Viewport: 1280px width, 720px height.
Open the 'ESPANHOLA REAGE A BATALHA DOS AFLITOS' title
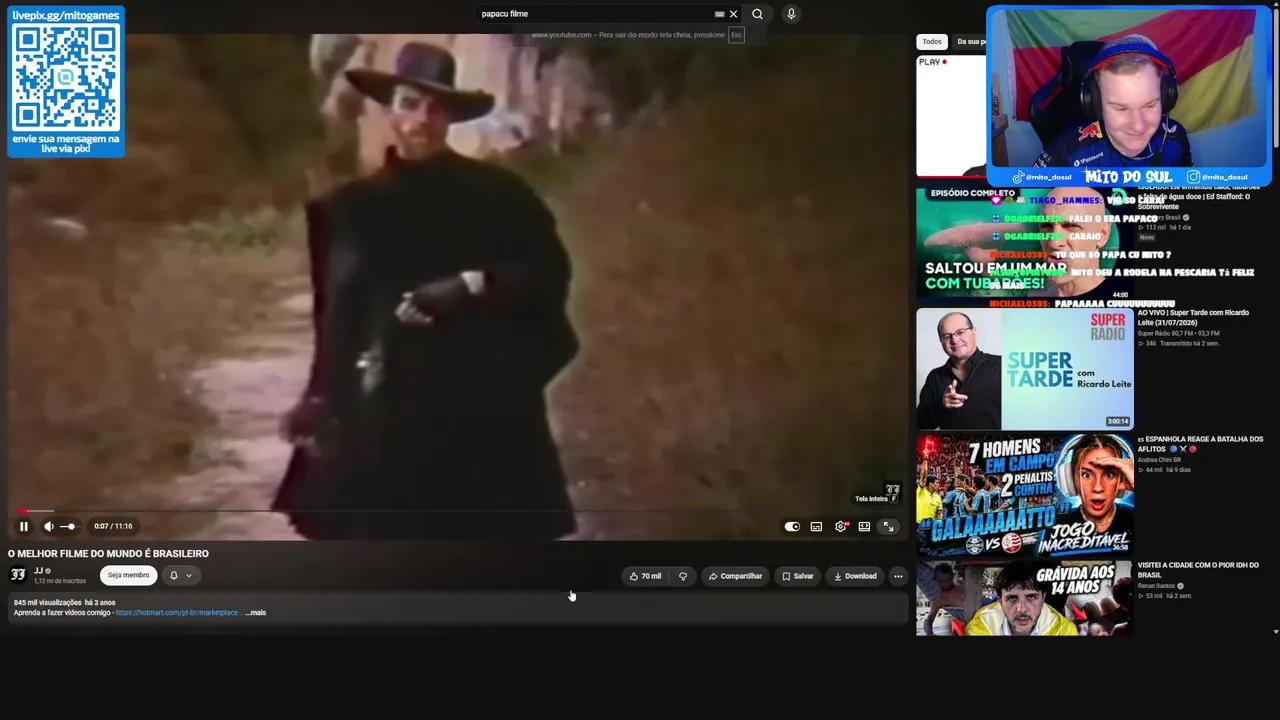pos(1200,444)
